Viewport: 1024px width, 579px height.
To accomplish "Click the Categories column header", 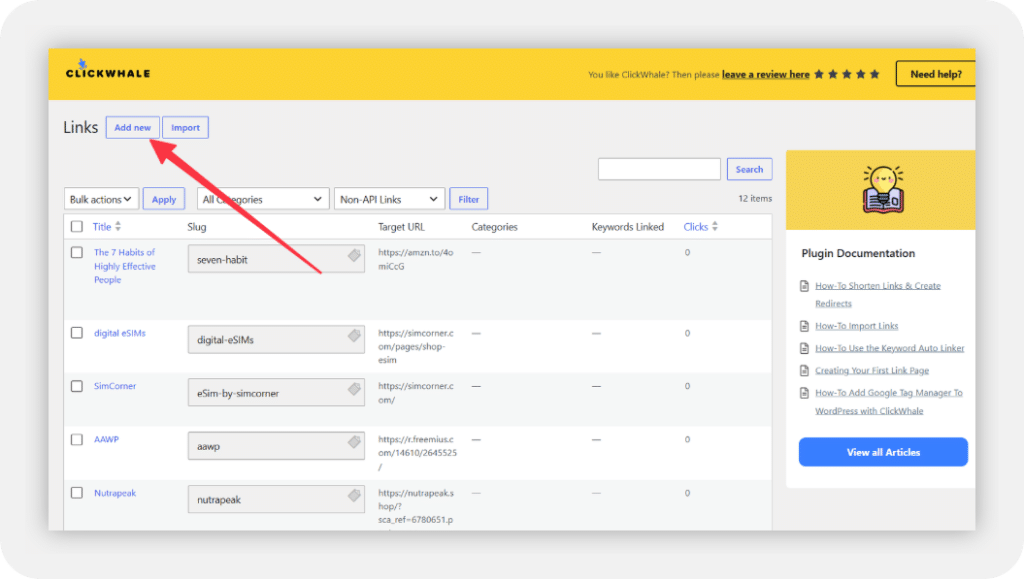I will click(x=494, y=227).
